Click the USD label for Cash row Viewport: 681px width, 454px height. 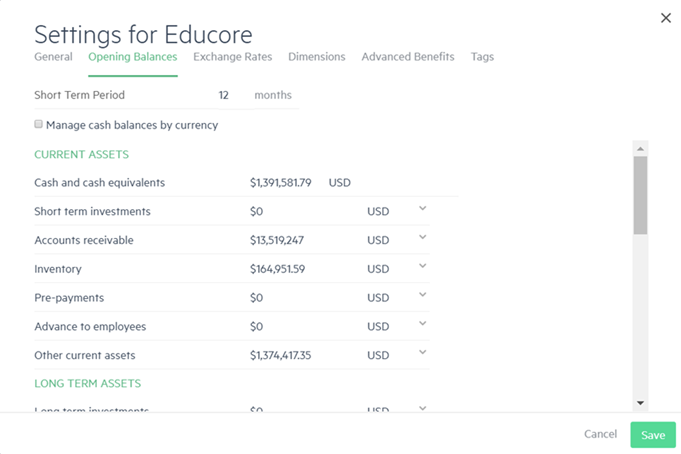coord(340,182)
